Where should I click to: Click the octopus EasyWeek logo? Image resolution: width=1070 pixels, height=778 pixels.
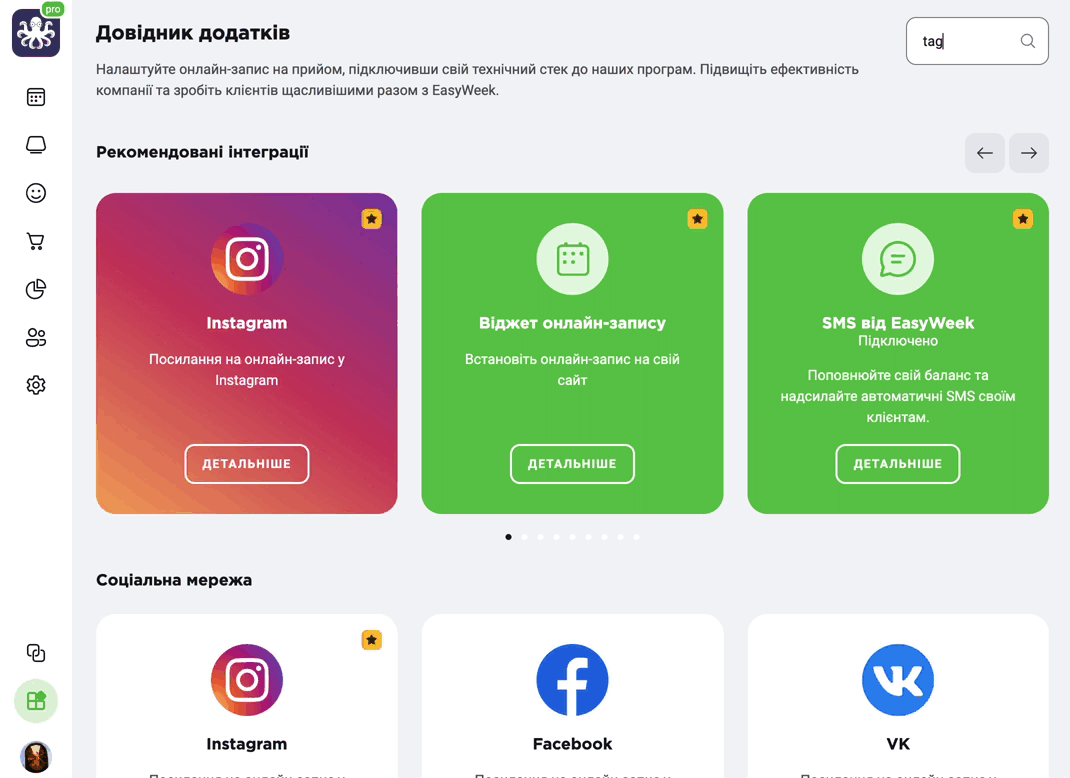(x=35, y=33)
